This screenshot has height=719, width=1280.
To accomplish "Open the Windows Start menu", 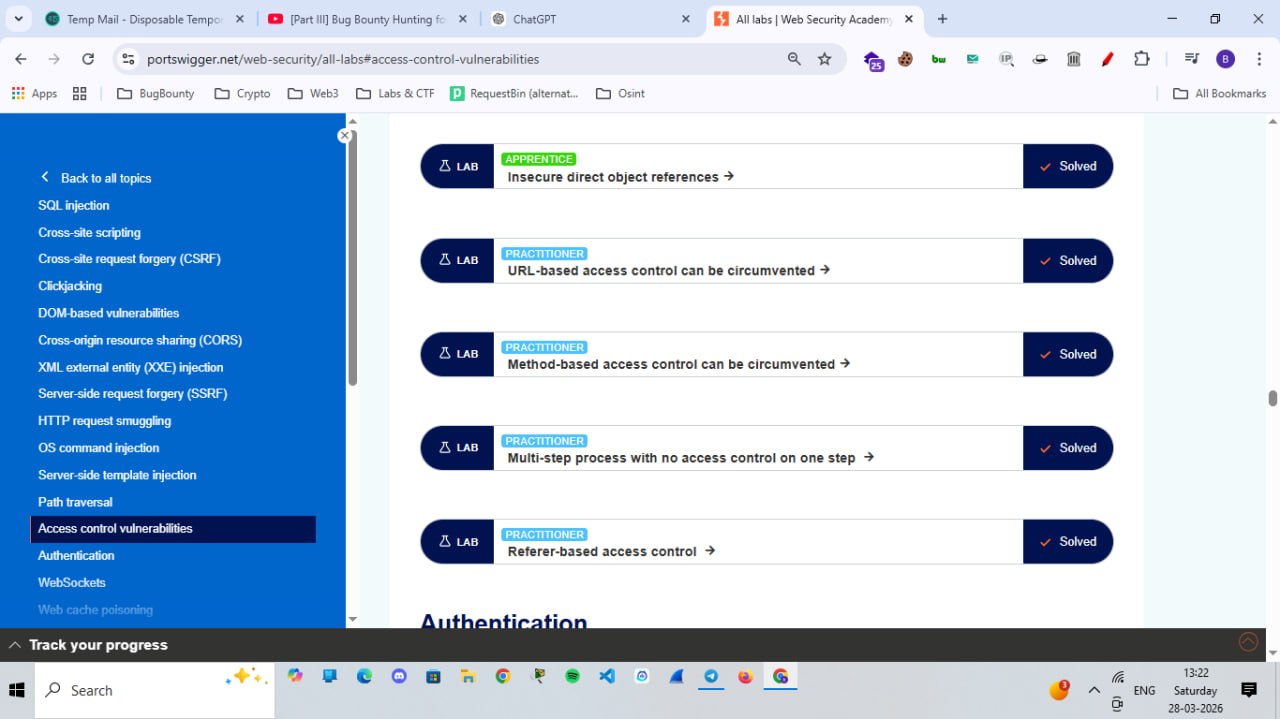I will 17,690.
